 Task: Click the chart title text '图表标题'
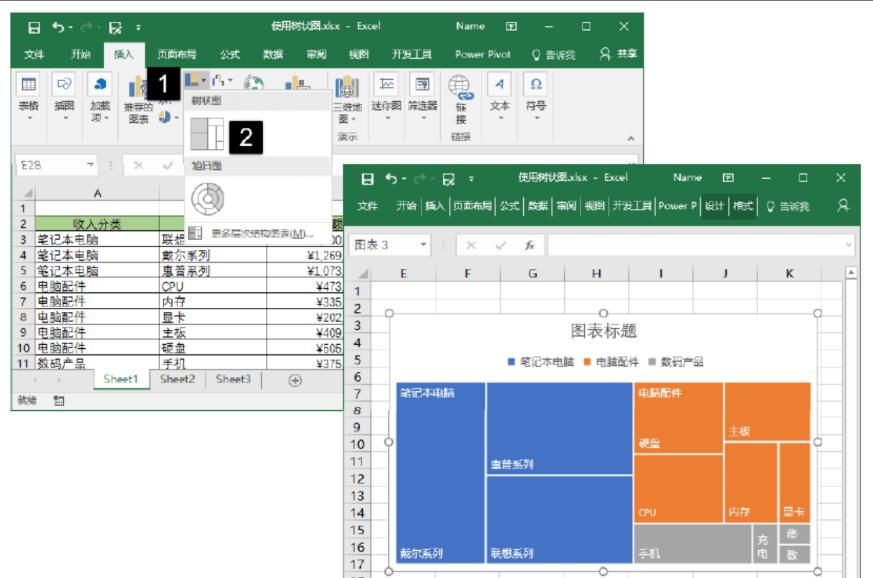pos(606,332)
